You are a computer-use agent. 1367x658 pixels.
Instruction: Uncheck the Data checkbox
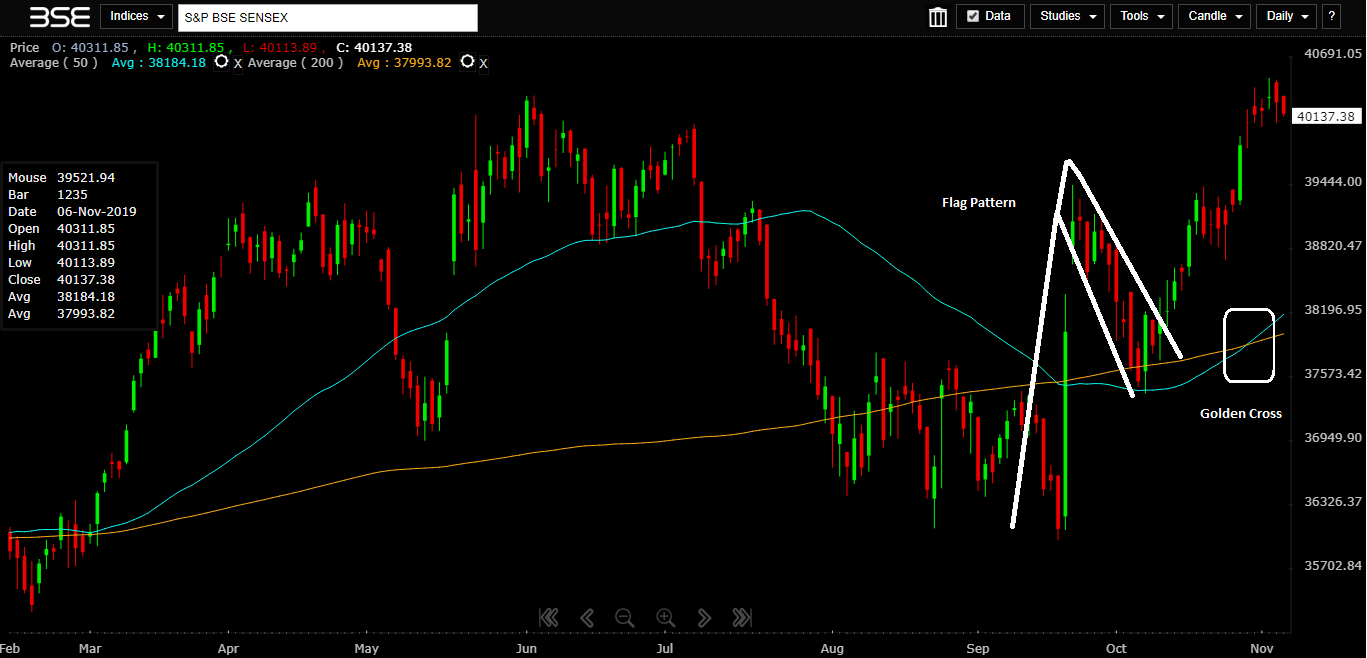(x=971, y=16)
